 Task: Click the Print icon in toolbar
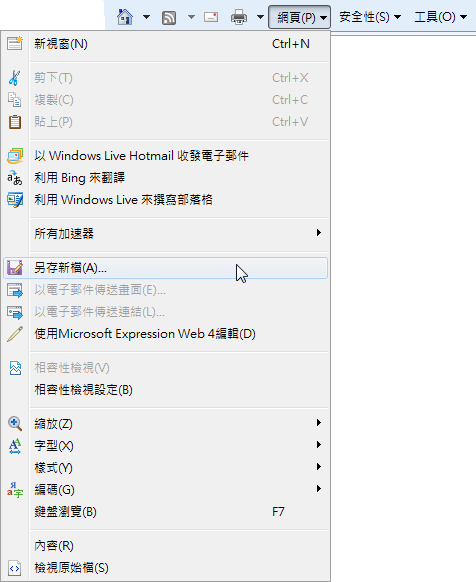pyautogui.click(x=239, y=17)
